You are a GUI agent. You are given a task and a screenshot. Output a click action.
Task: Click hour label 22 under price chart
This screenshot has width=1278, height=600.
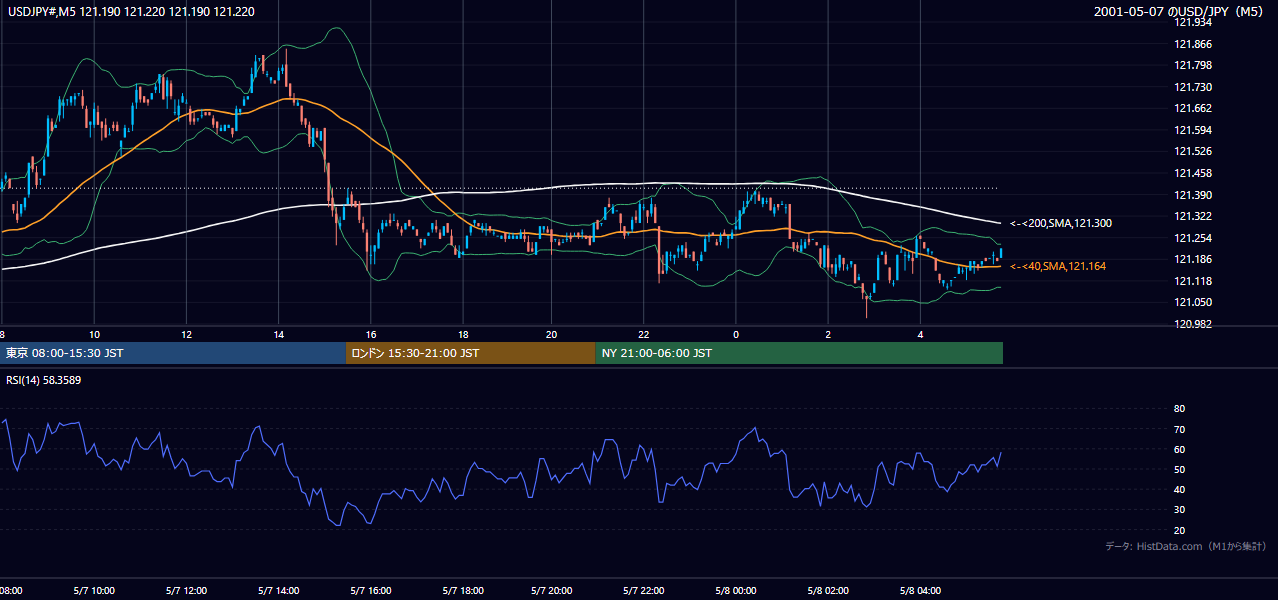tap(644, 334)
